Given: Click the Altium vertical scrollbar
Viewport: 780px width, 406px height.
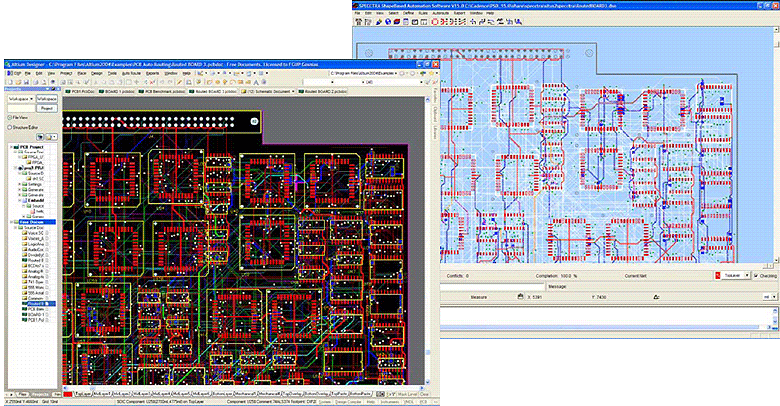Looking at the screenshot, I should pyautogui.click(x=428, y=239).
